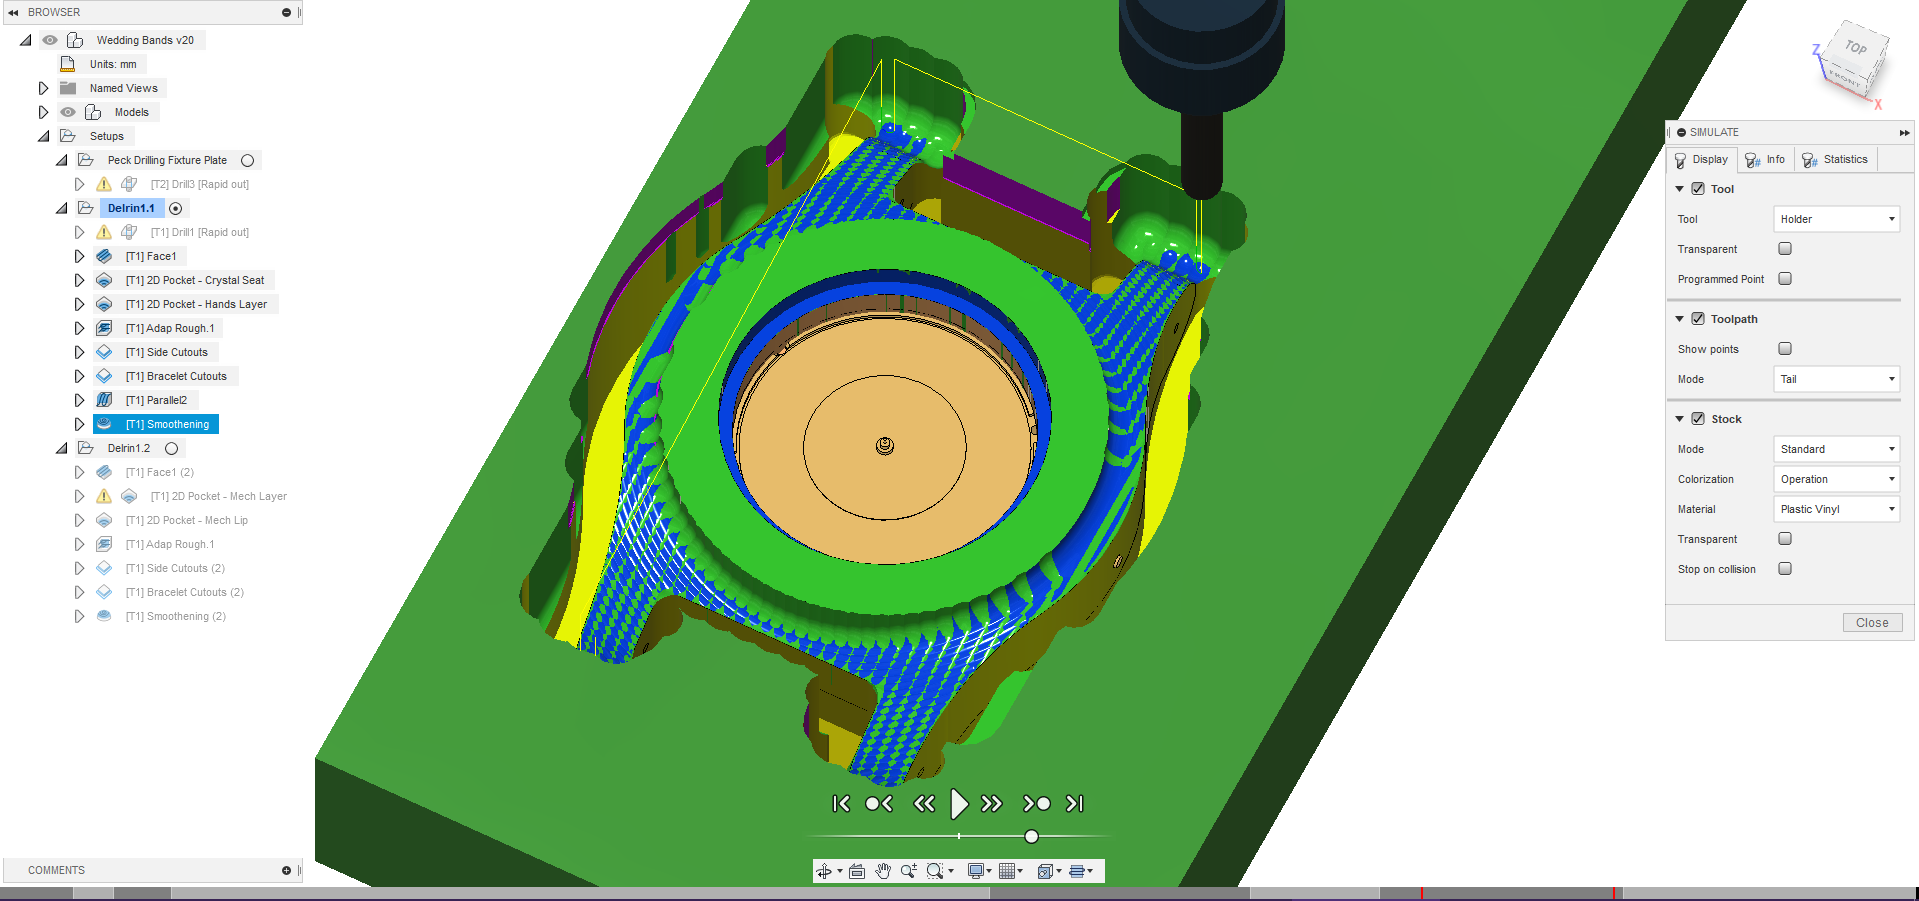The height and width of the screenshot is (901, 1919).
Task: Click the Parallel2 operation icon
Action: click(x=104, y=400)
